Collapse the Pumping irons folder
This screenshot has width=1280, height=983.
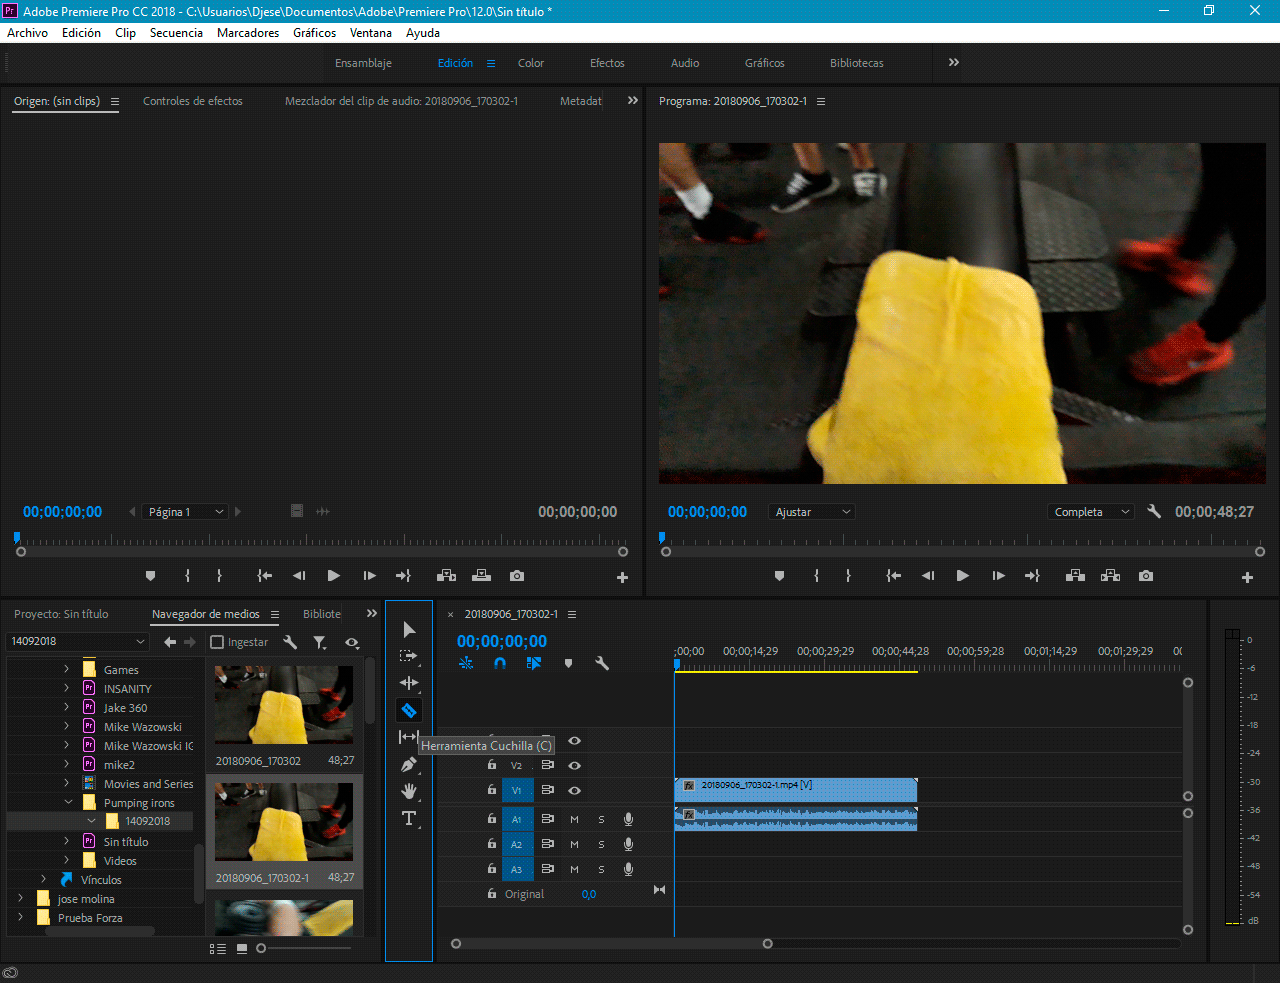click(x=68, y=802)
